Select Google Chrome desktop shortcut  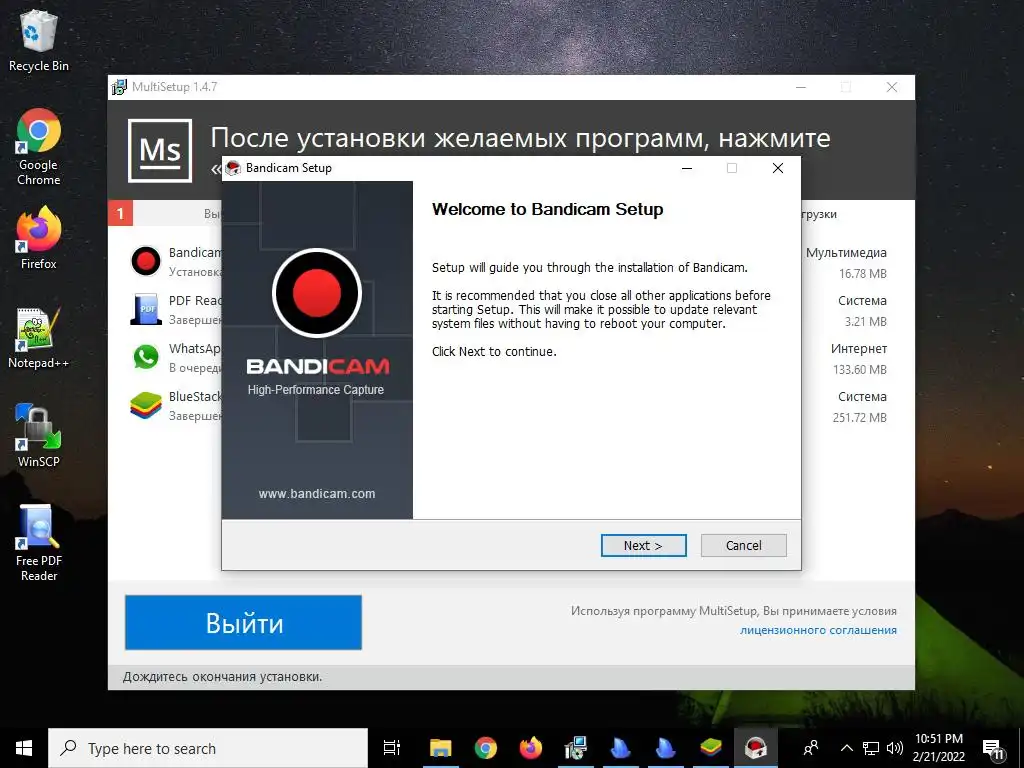(x=38, y=147)
